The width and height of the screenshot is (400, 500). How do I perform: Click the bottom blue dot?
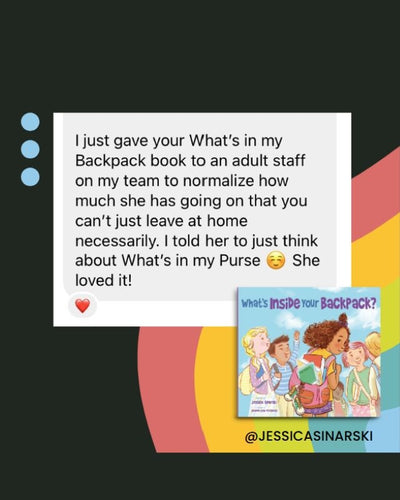pyautogui.click(x=30, y=176)
